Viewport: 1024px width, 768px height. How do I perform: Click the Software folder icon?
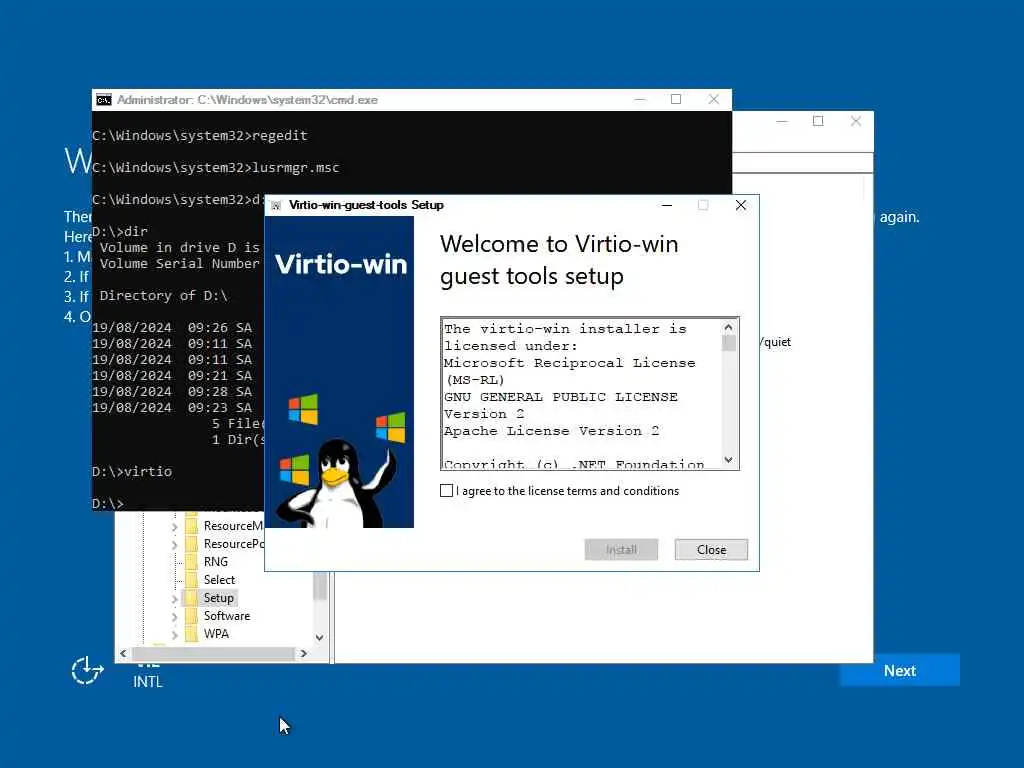click(x=191, y=616)
